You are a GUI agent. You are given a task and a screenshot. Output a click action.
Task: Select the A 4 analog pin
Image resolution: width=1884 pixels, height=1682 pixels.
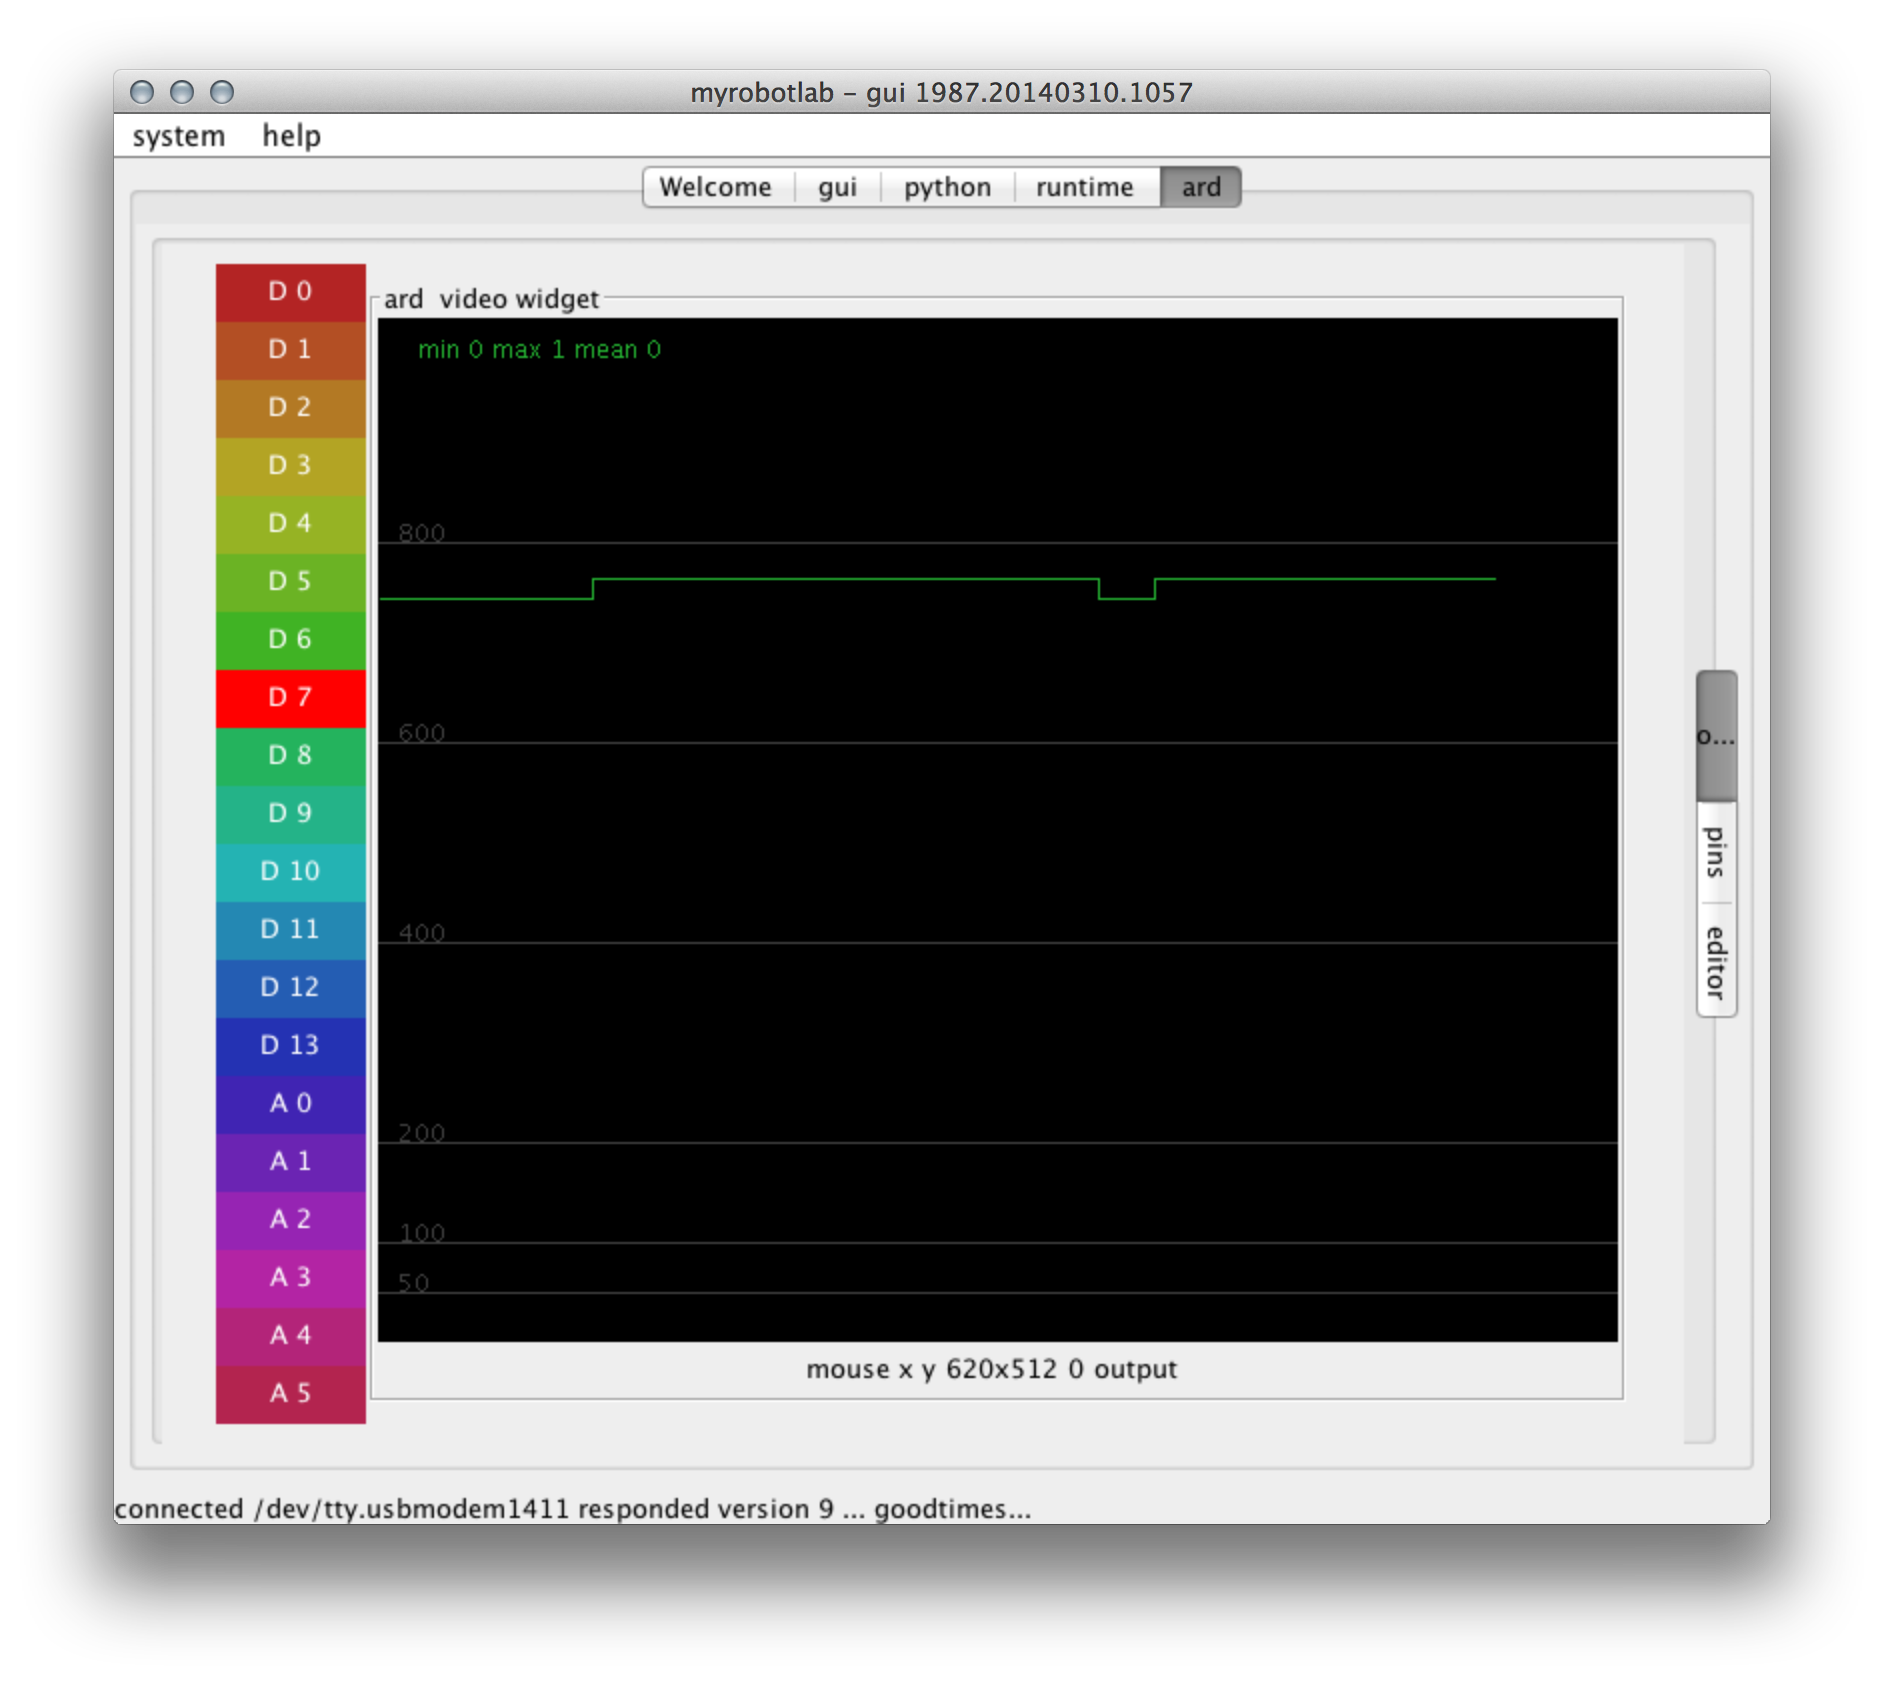(x=290, y=1336)
